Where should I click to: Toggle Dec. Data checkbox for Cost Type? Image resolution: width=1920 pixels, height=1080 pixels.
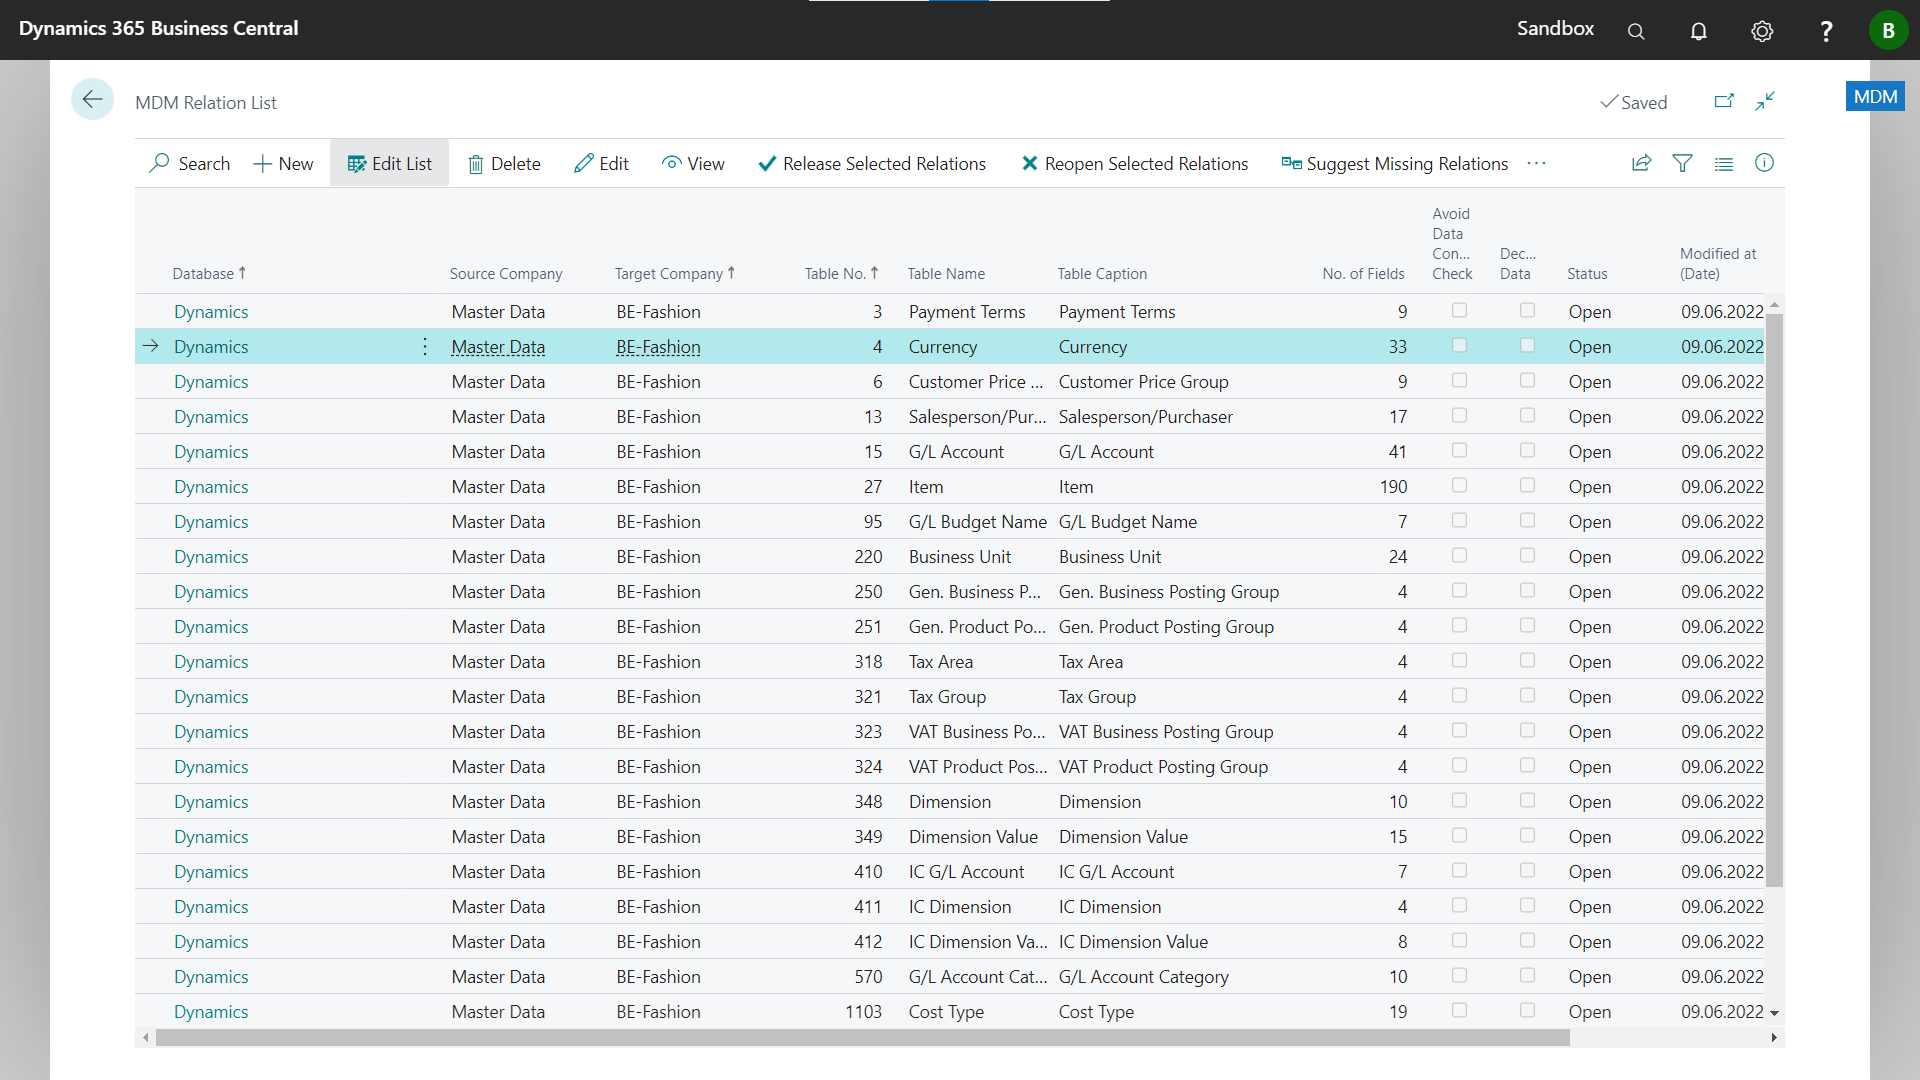(1527, 1010)
